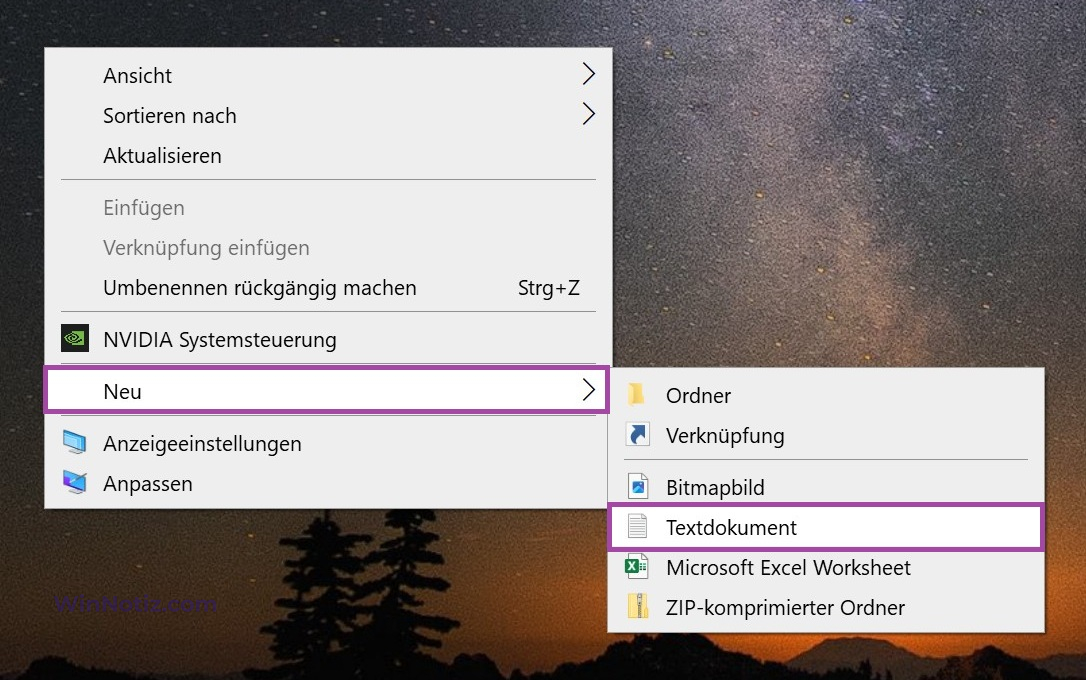Open the Ansicht menu entry label
Viewport: 1086px width, 680px height.
(137, 76)
